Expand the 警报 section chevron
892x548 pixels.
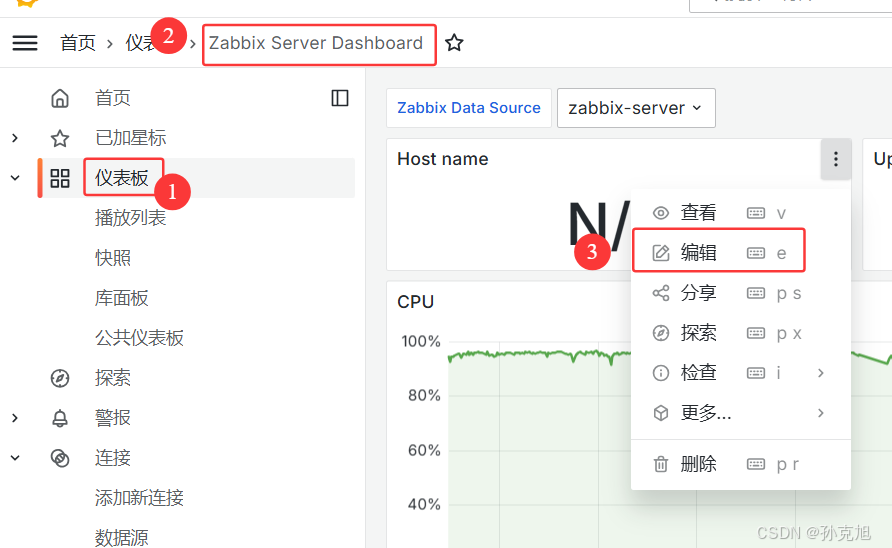point(15,418)
